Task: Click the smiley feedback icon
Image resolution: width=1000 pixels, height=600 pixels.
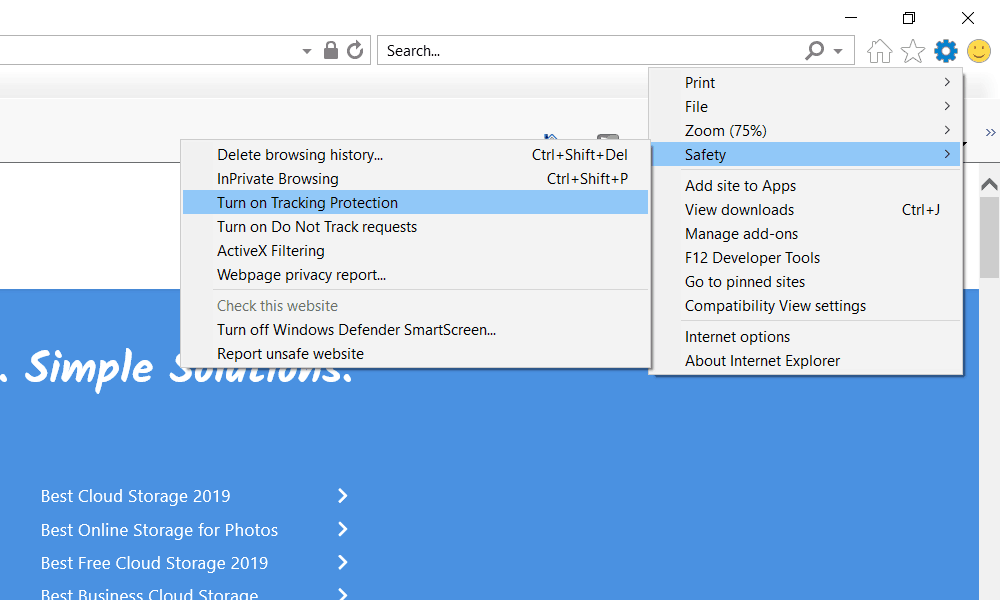Action: [979, 51]
